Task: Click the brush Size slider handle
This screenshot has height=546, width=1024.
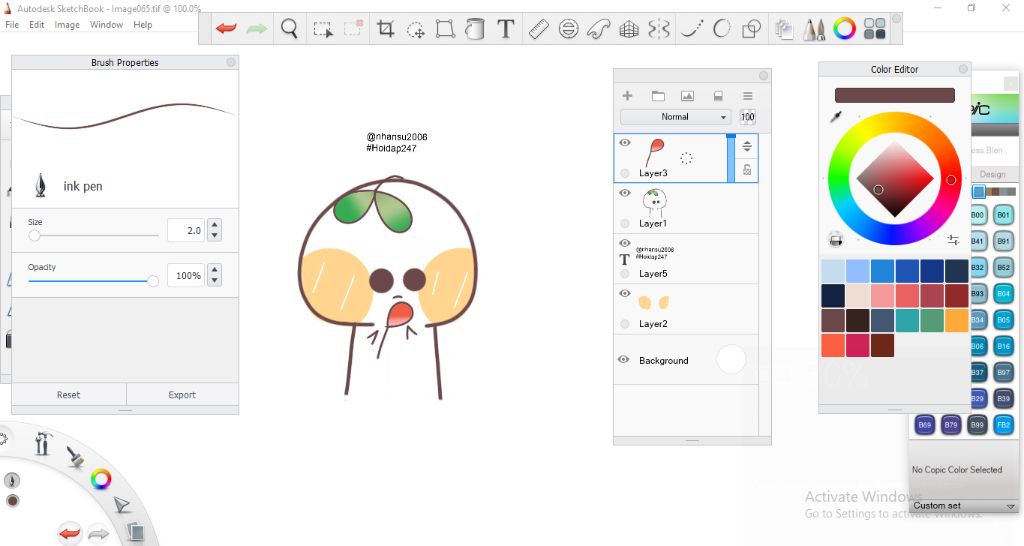Action: [34, 235]
